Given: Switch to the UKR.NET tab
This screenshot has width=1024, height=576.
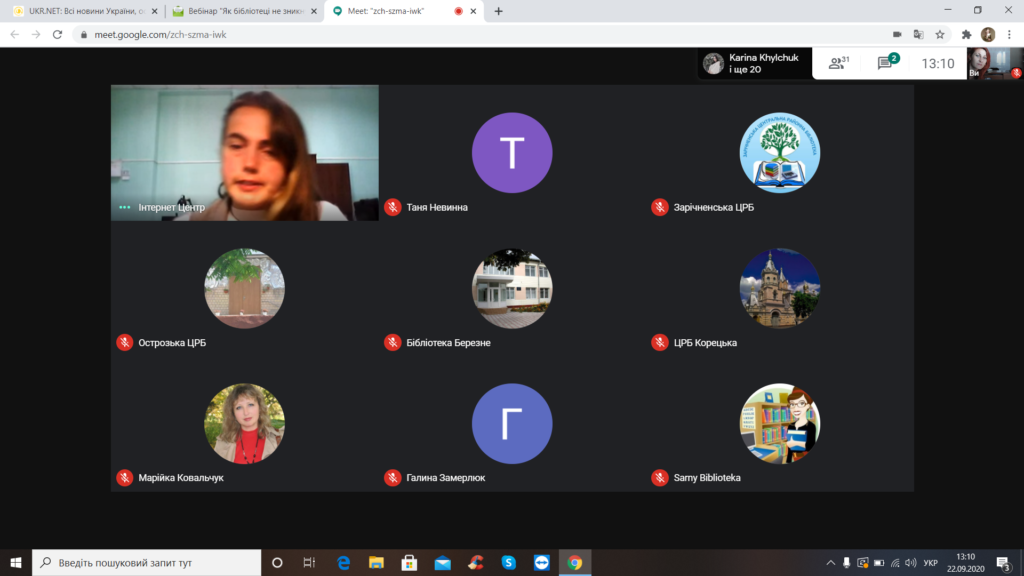Looking at the screenshot, I should coord(78,11).
